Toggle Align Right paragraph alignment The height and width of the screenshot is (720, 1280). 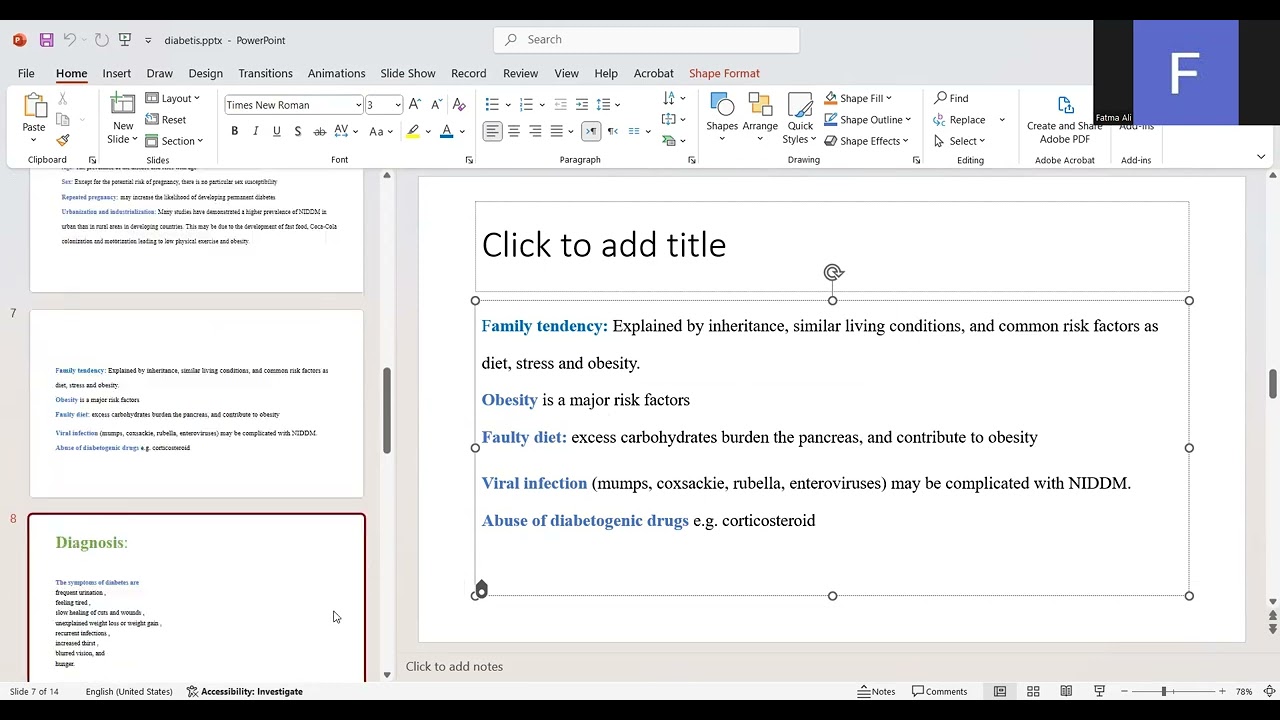pos(535,131)
